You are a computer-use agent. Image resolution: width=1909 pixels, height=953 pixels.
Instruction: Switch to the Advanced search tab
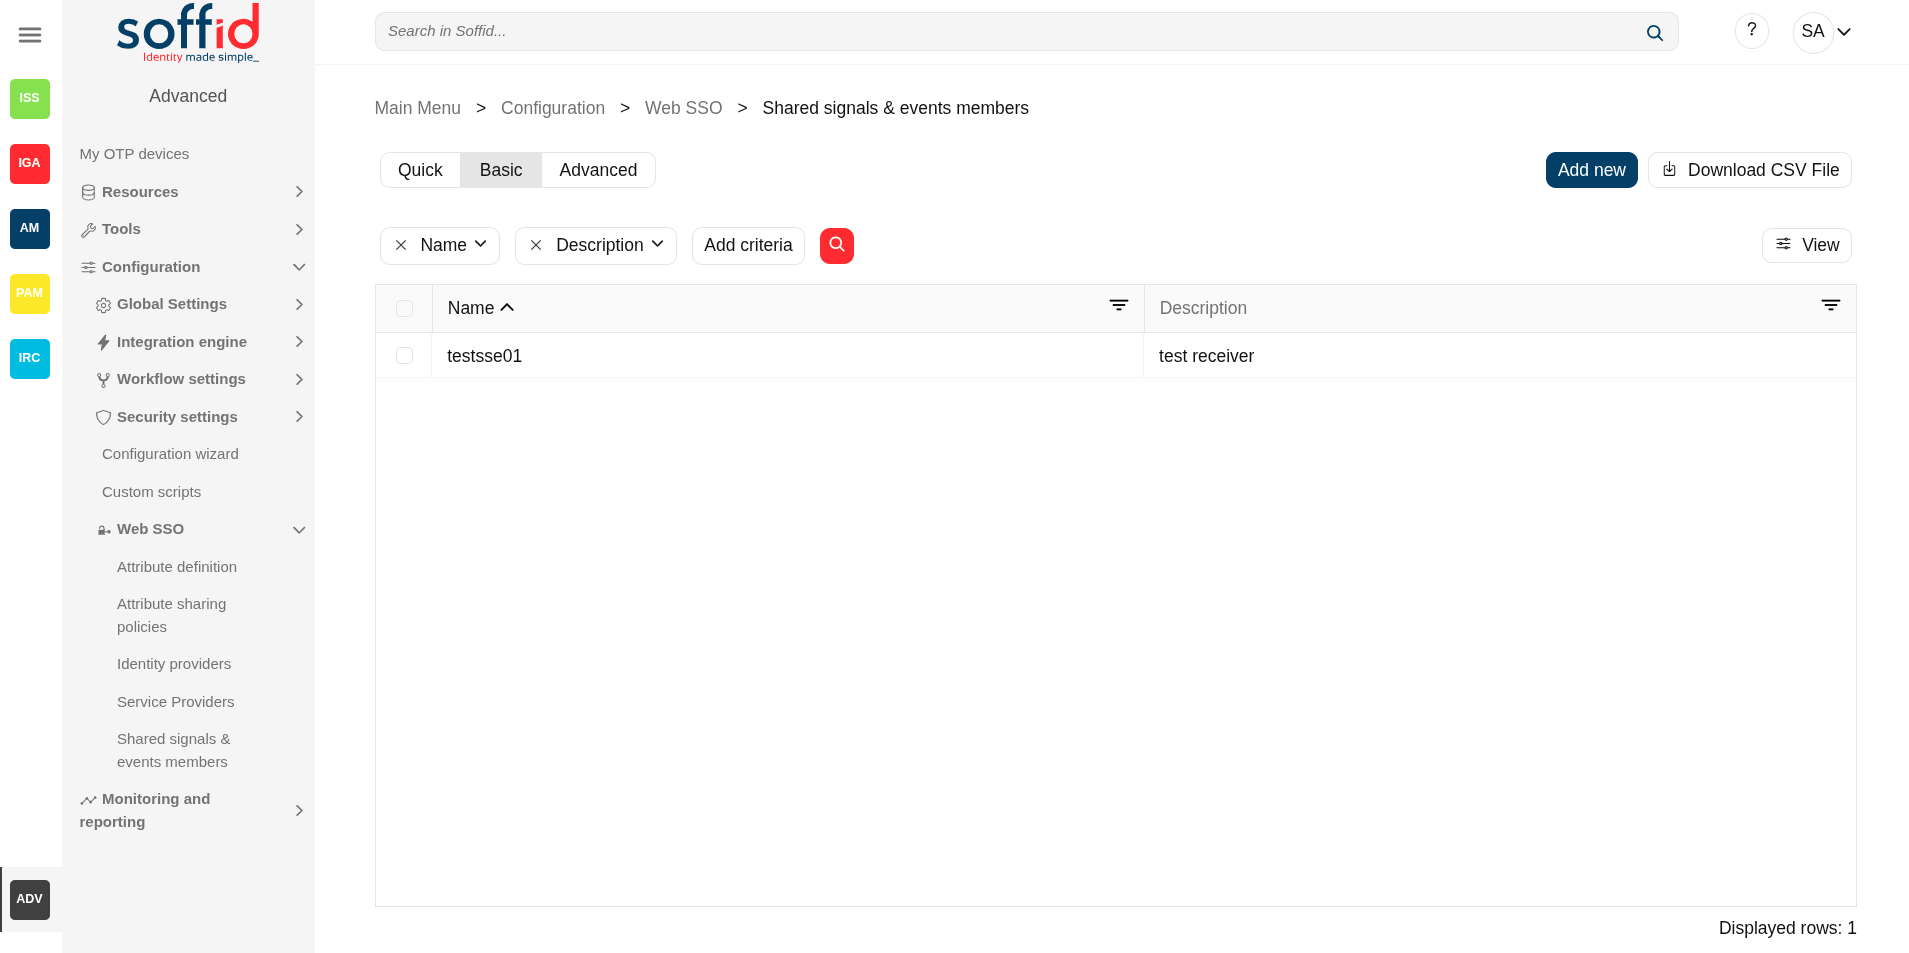(598, 170)
